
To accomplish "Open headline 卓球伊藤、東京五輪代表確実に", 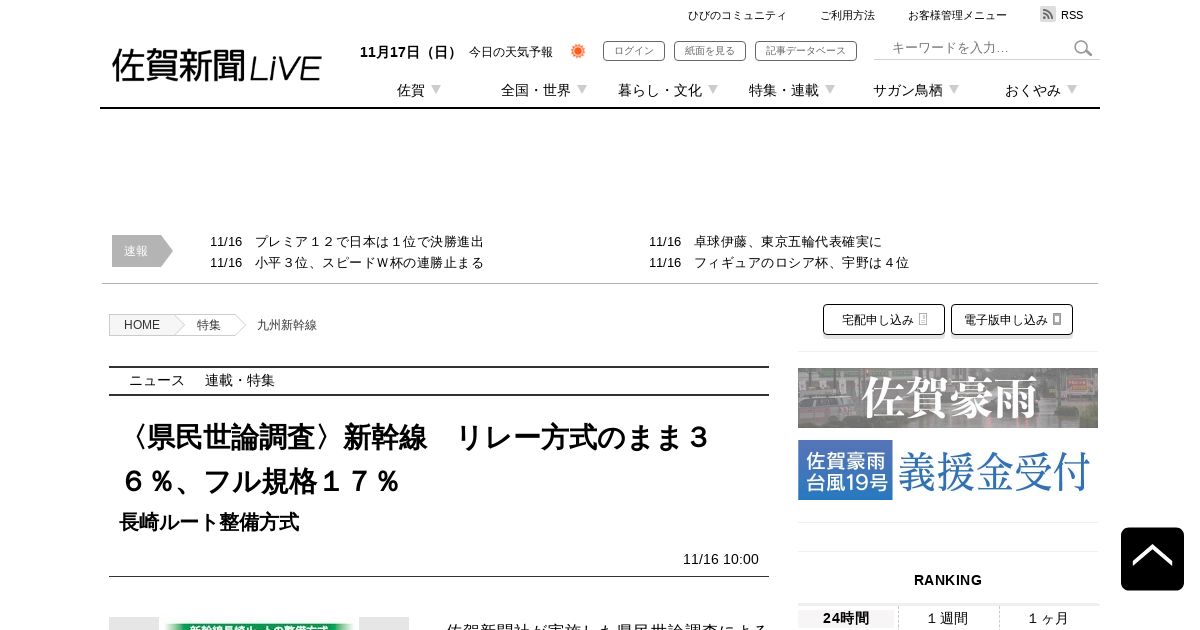I will coord(788,242).
